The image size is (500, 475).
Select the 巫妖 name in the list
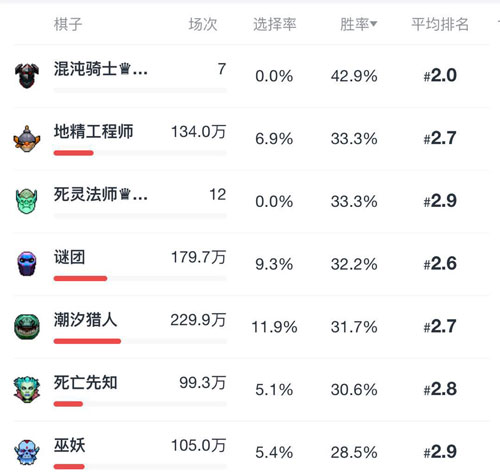tap(69, 445)
